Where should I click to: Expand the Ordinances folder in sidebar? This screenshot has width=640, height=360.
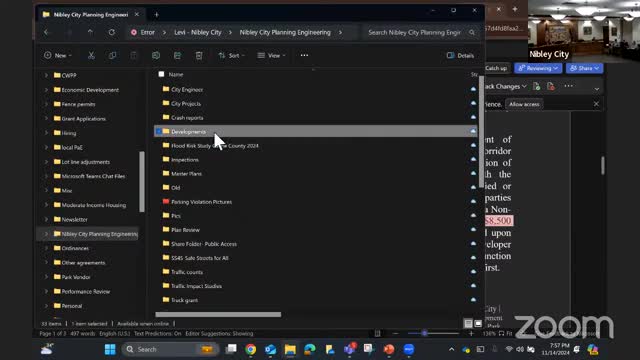46,248
